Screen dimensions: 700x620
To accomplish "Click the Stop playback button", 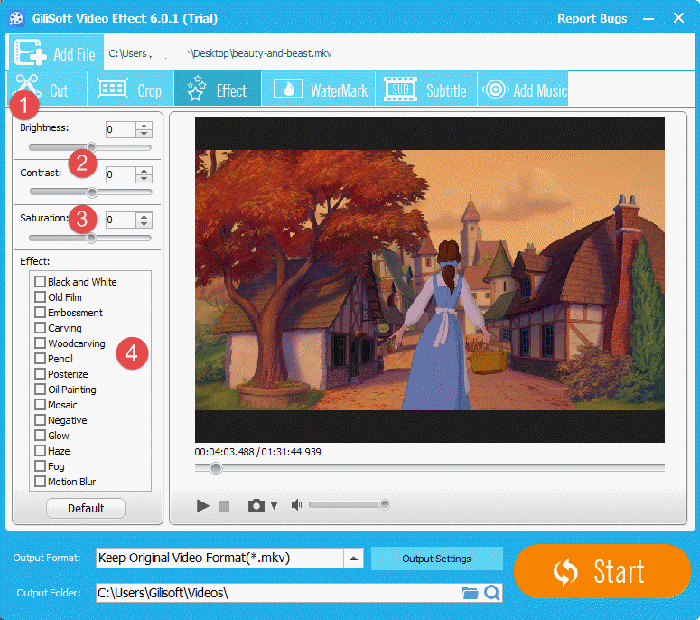I will pyautogui.click(x=224, y=506).
